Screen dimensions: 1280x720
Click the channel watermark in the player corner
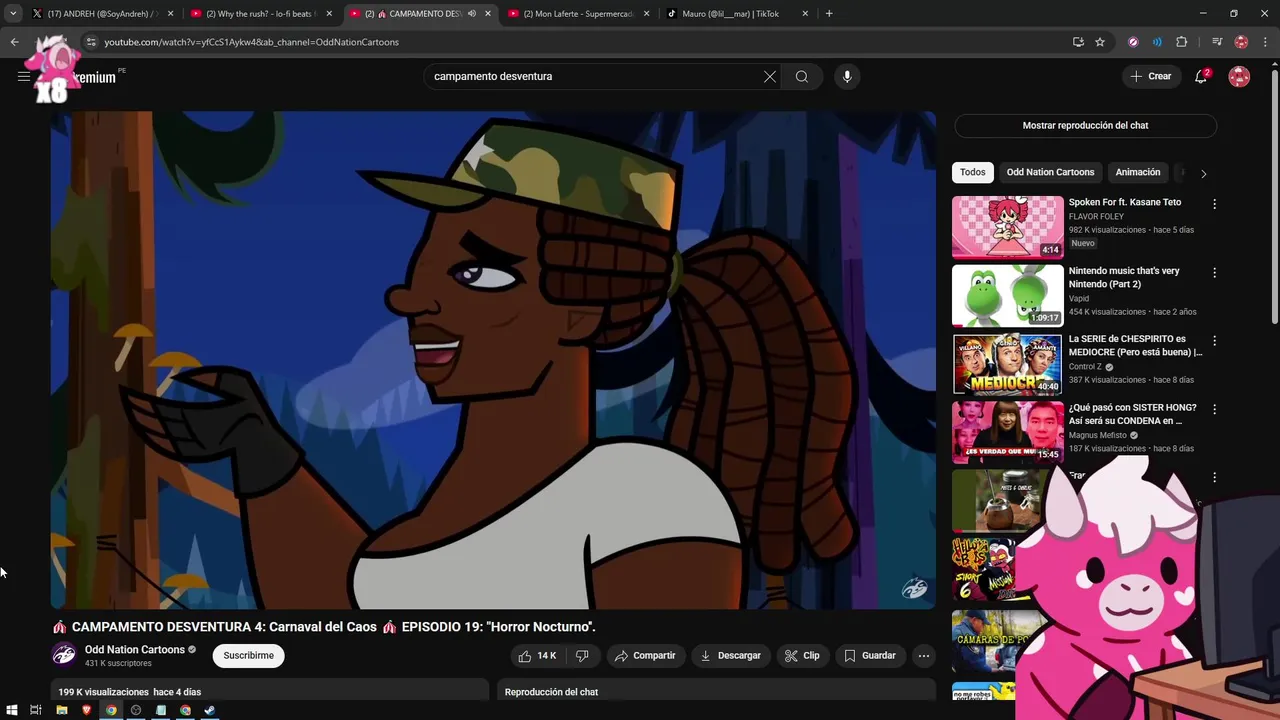[x=914, y=588]
